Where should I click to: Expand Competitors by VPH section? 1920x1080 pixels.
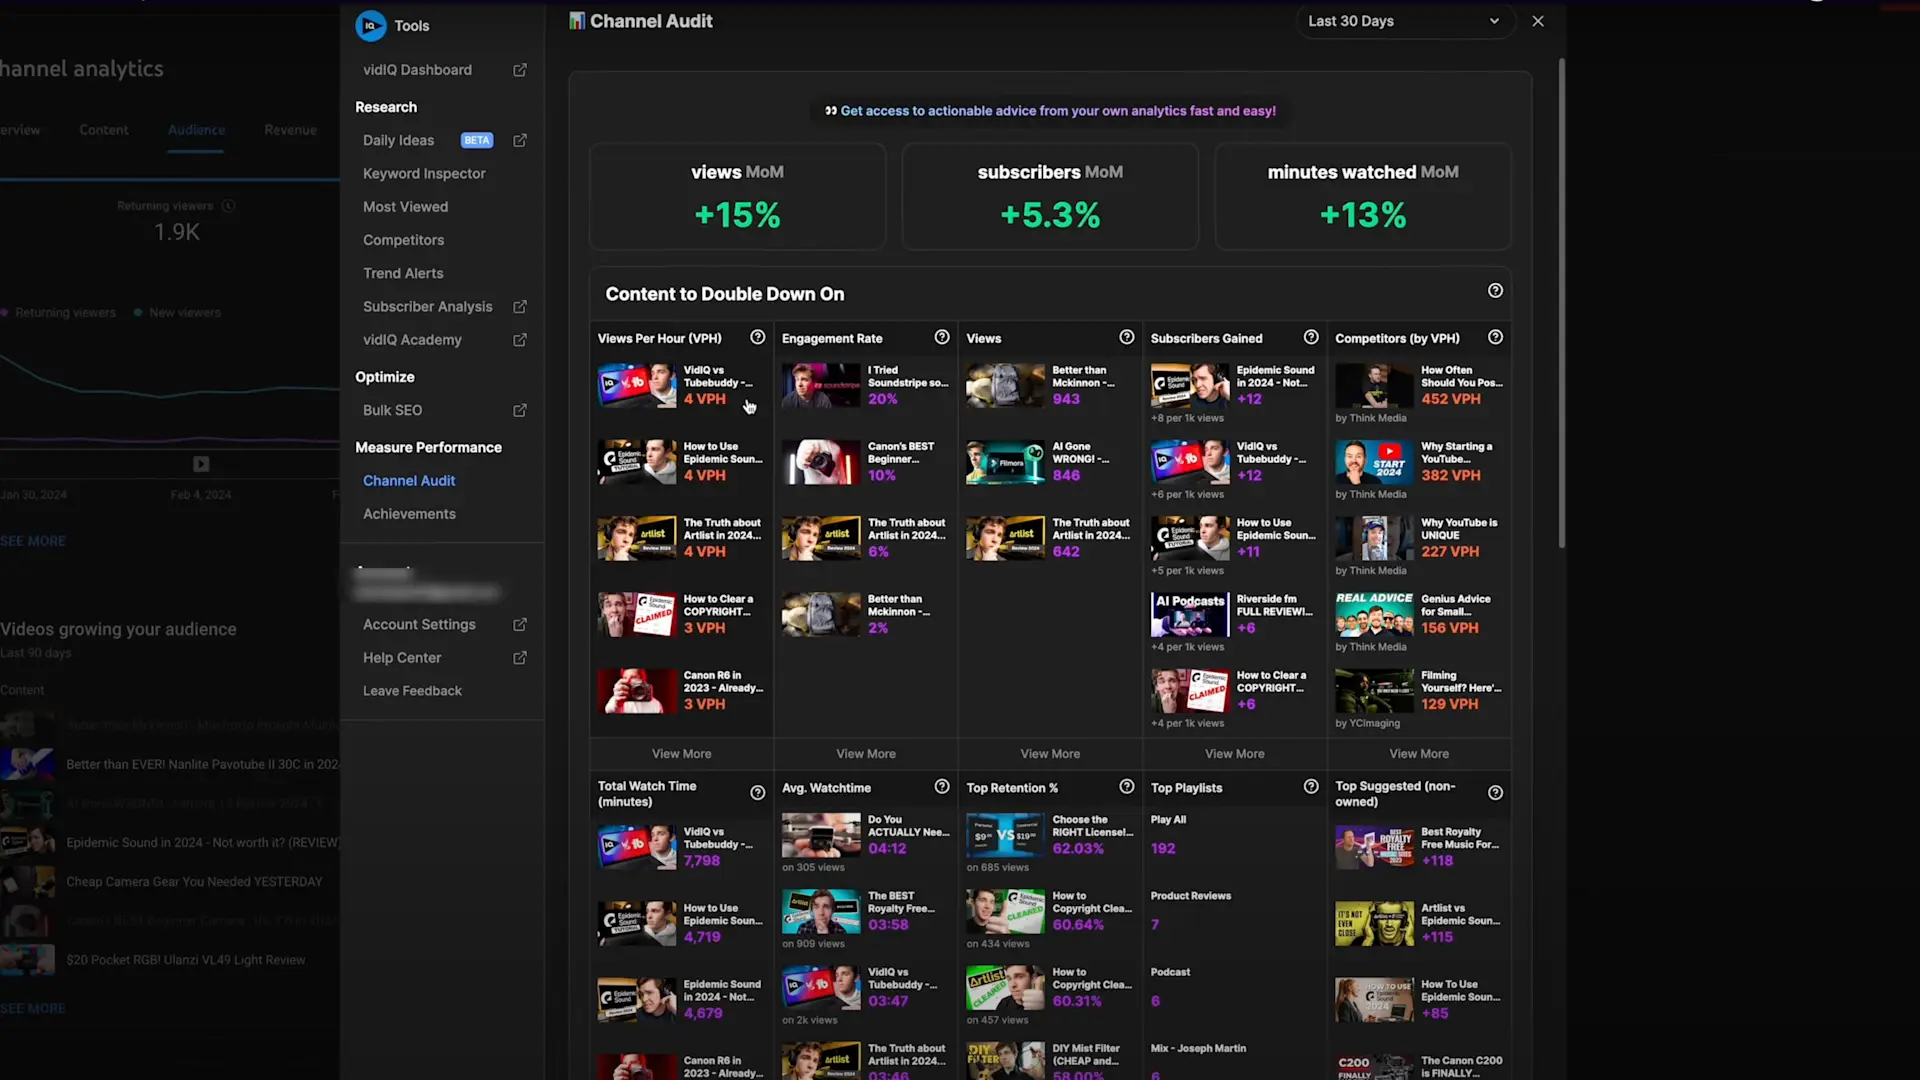[x=1419, y=753]
